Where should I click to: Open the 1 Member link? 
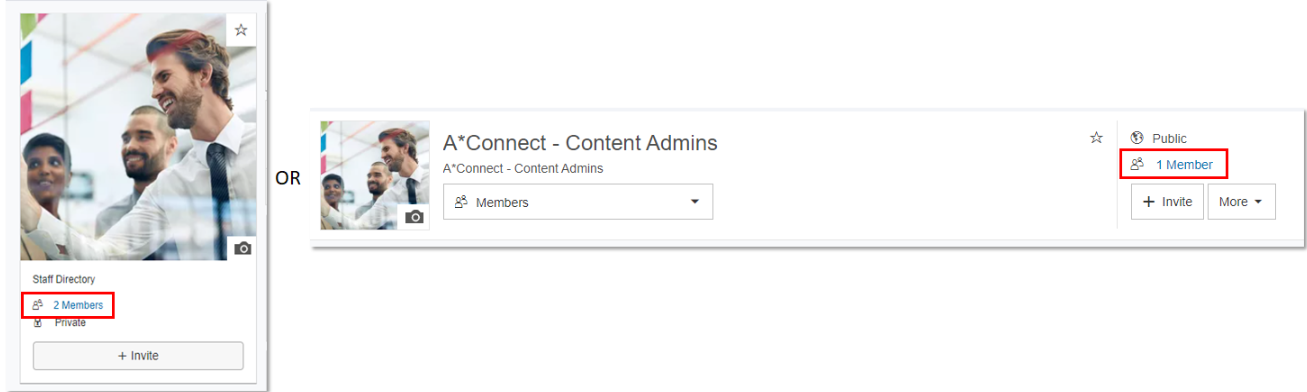1184,165
